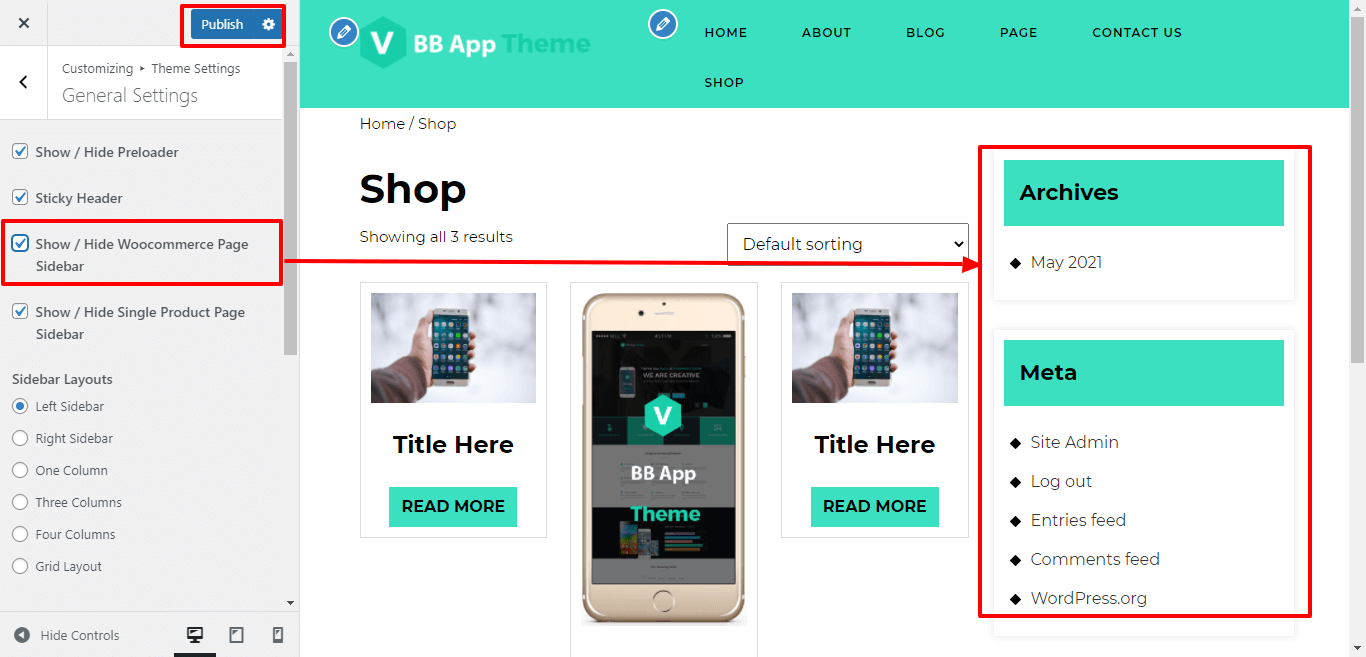Open publish settings gear icon

[268, 24]
